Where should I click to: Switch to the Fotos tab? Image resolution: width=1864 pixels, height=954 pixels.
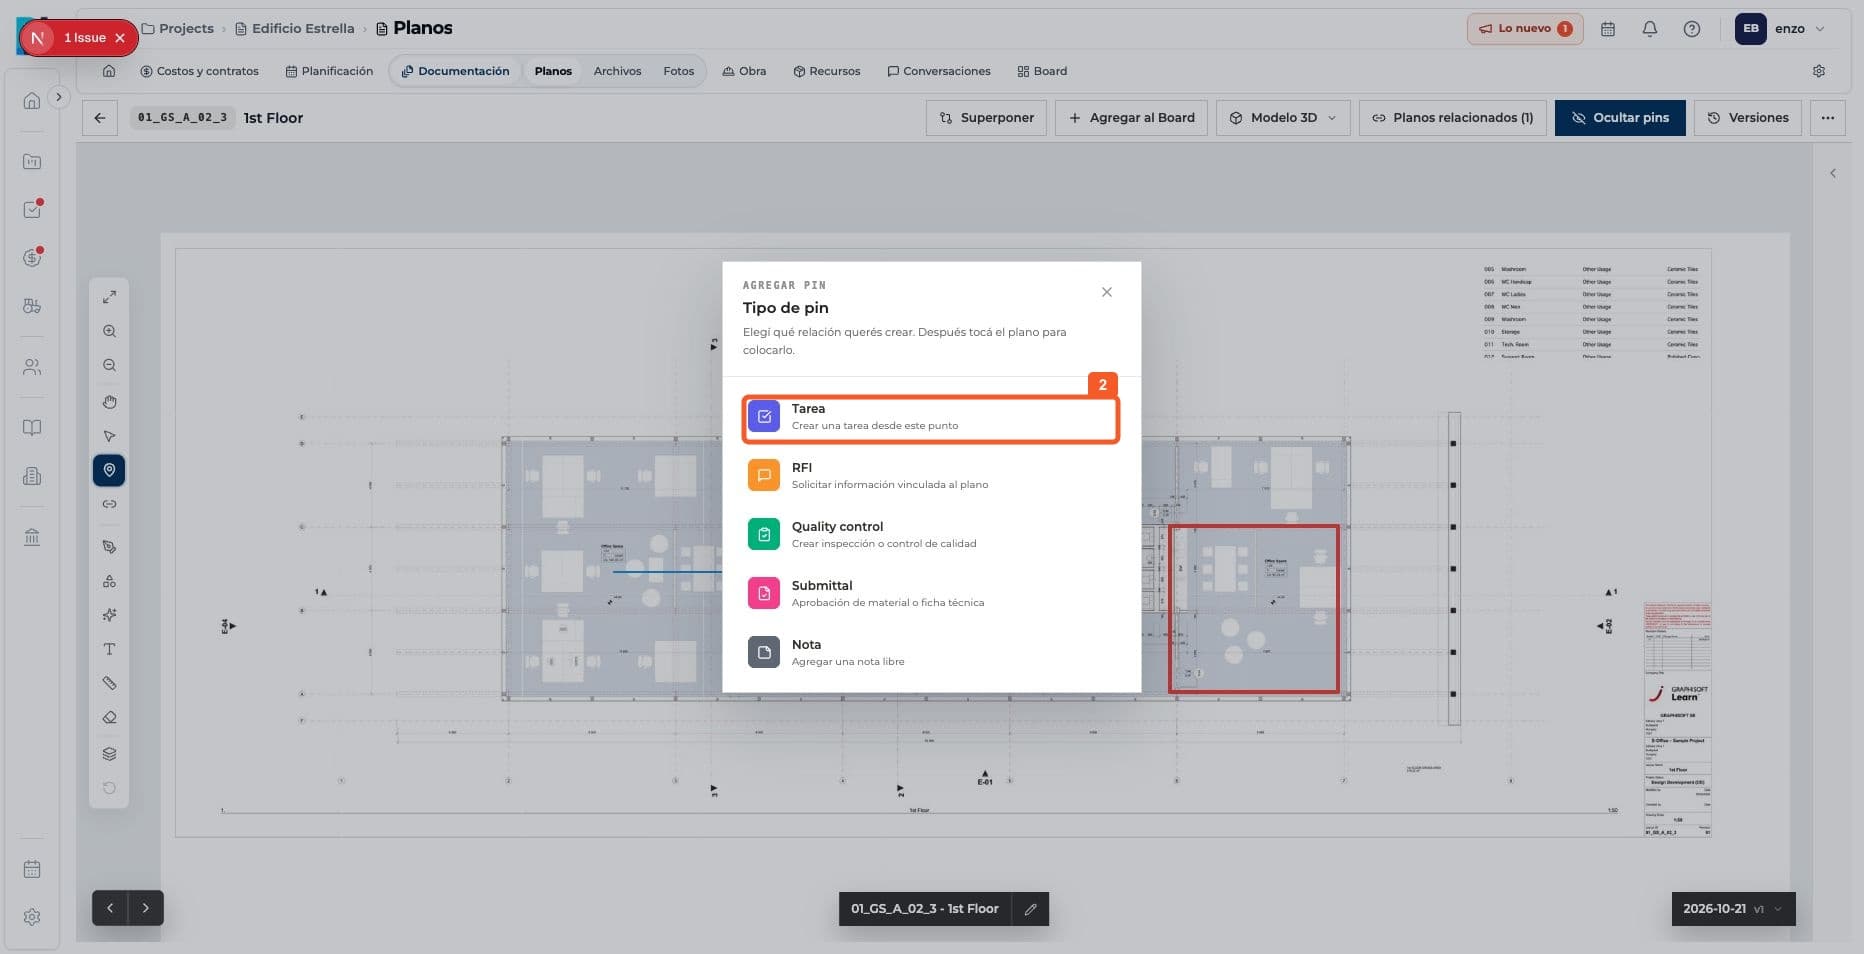678,71
